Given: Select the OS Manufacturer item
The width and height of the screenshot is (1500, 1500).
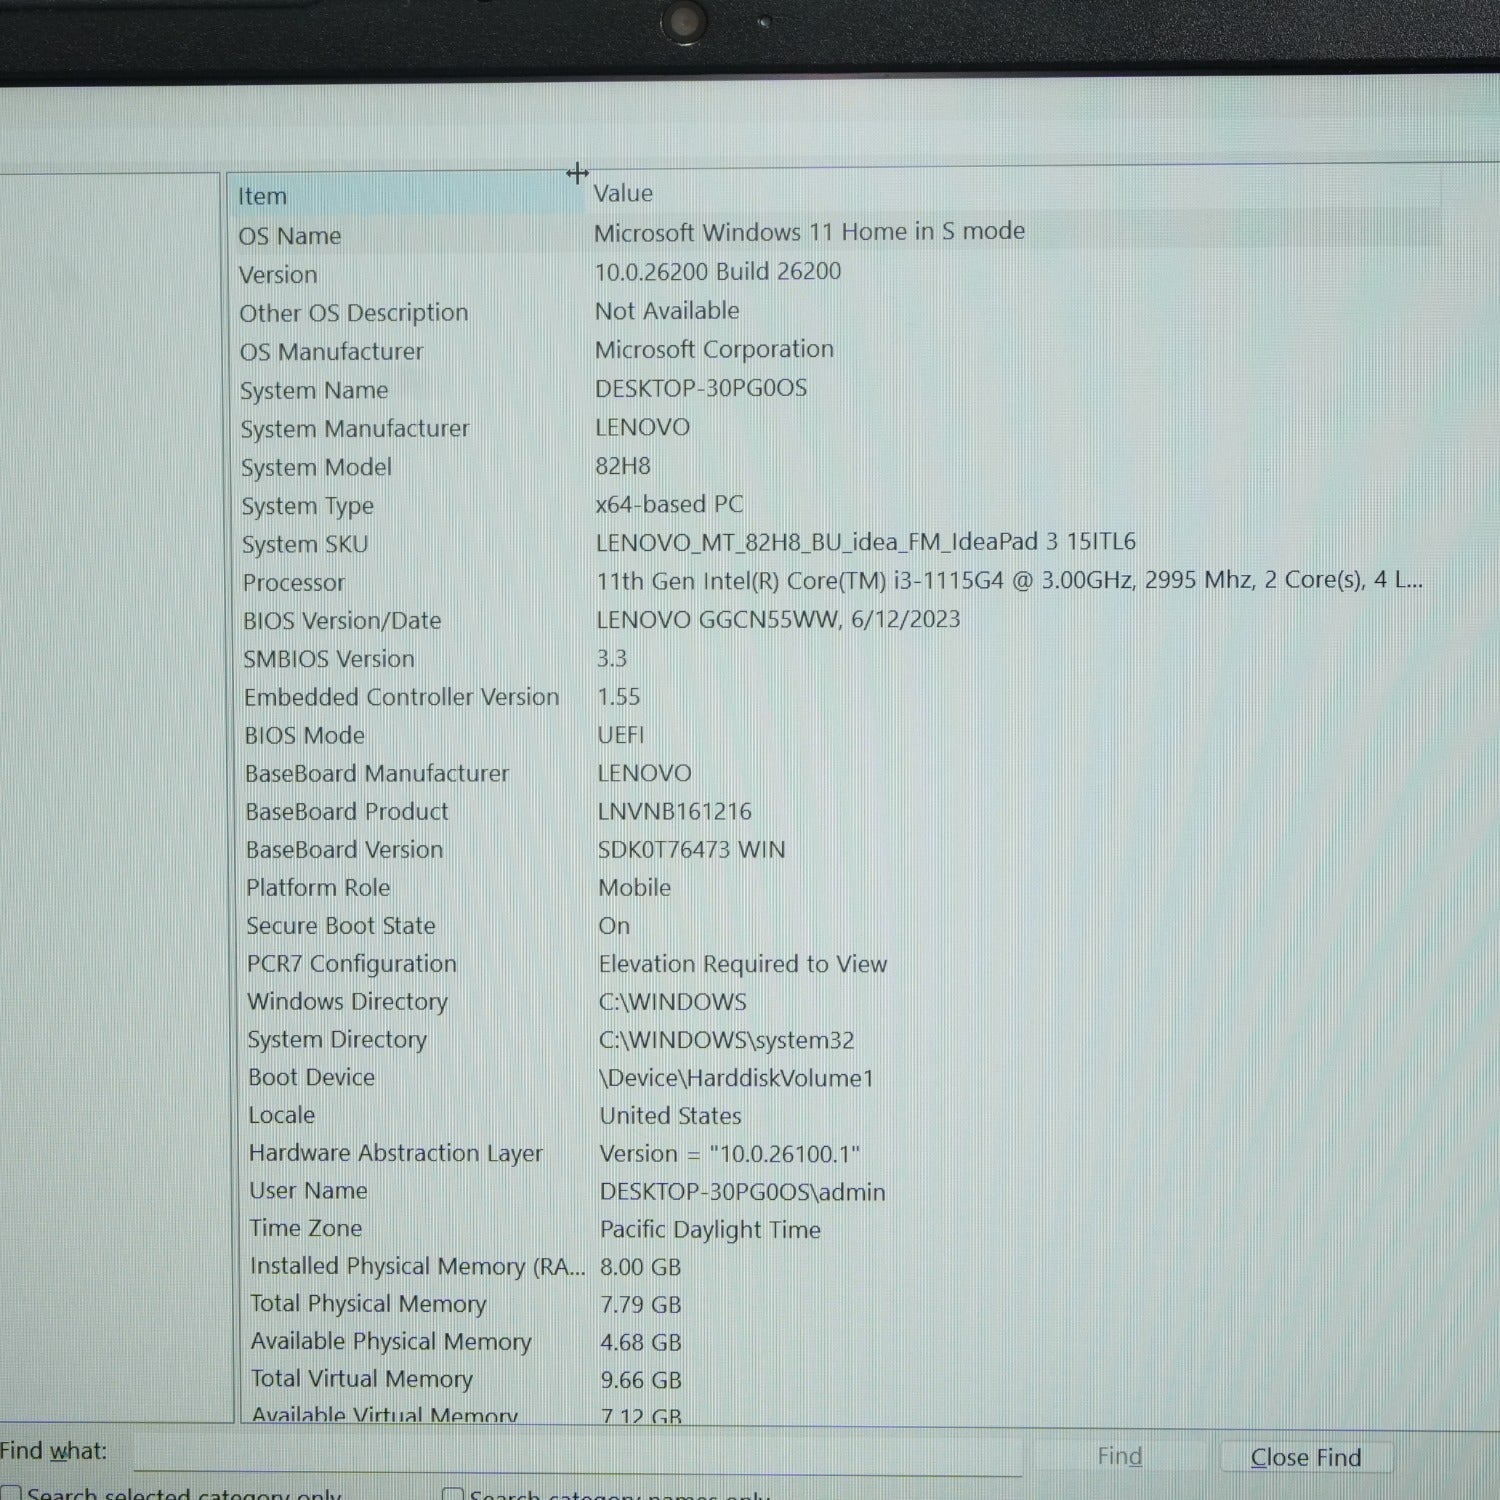Looking at the screenshot, I should pos(331,352).
